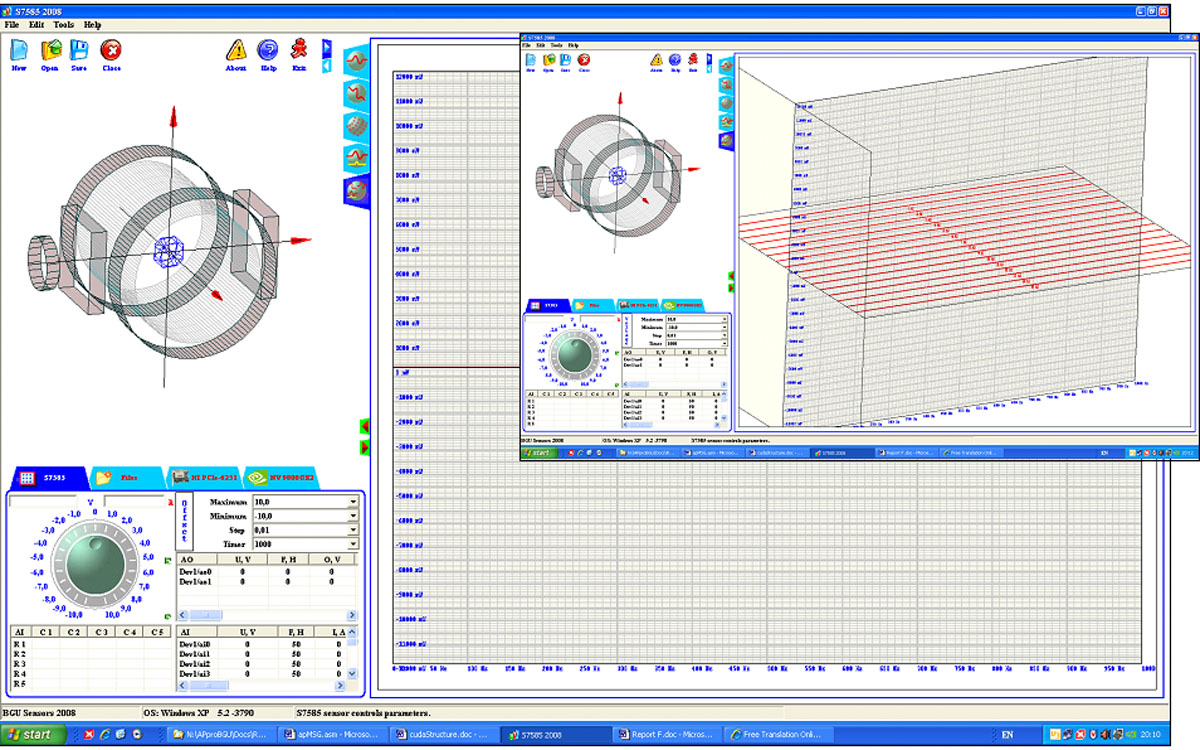The height and width of the screenshot is (750, 1200).
Task: Open the About warning-triangle icon
Action: click(x=236, y=50)
